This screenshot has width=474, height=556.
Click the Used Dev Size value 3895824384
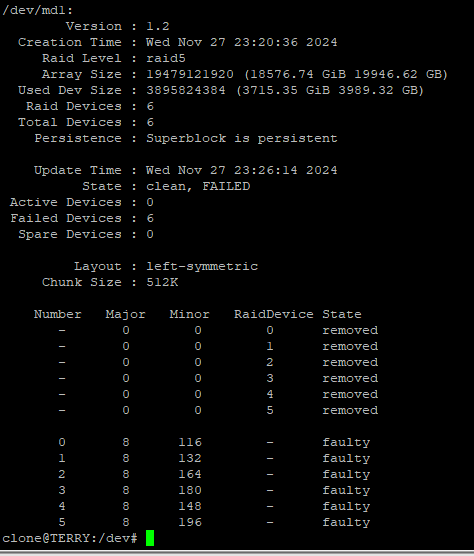click(x=186, y=90)
